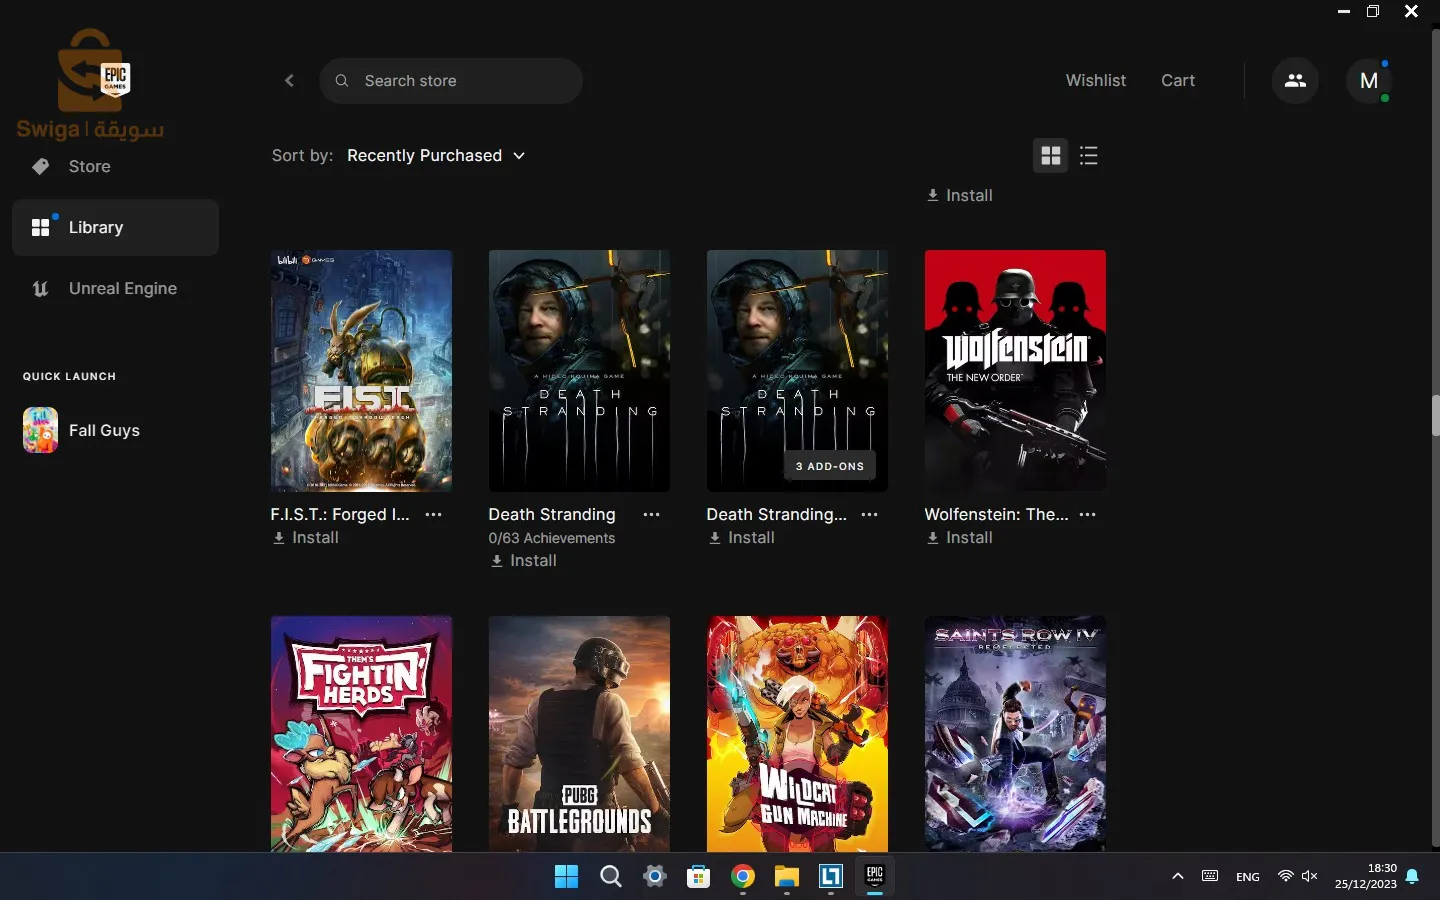Select the Unreal Engine sidebar icon

pos(40,289)
